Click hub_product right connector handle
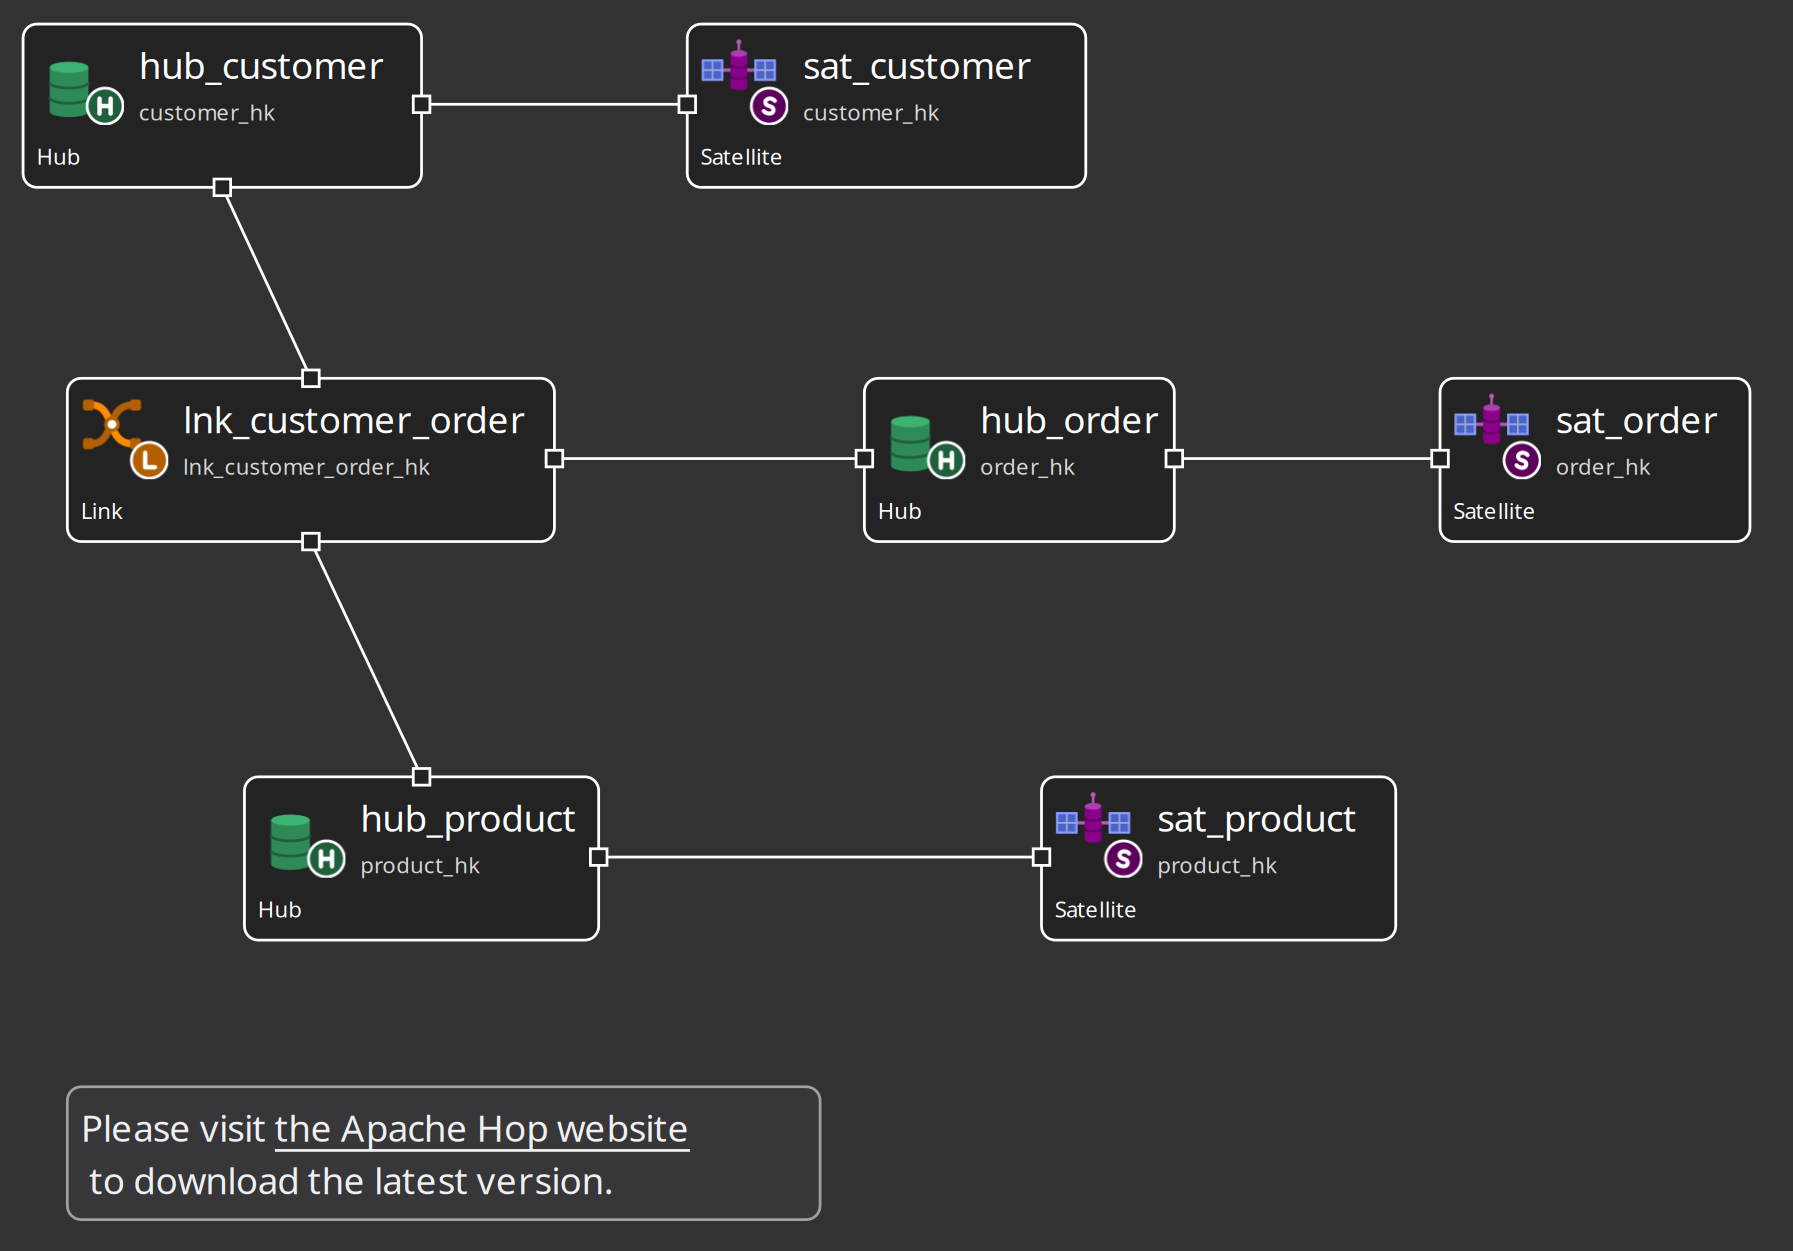This screenshot has width=1793, height=1251. tap(599, 857)
